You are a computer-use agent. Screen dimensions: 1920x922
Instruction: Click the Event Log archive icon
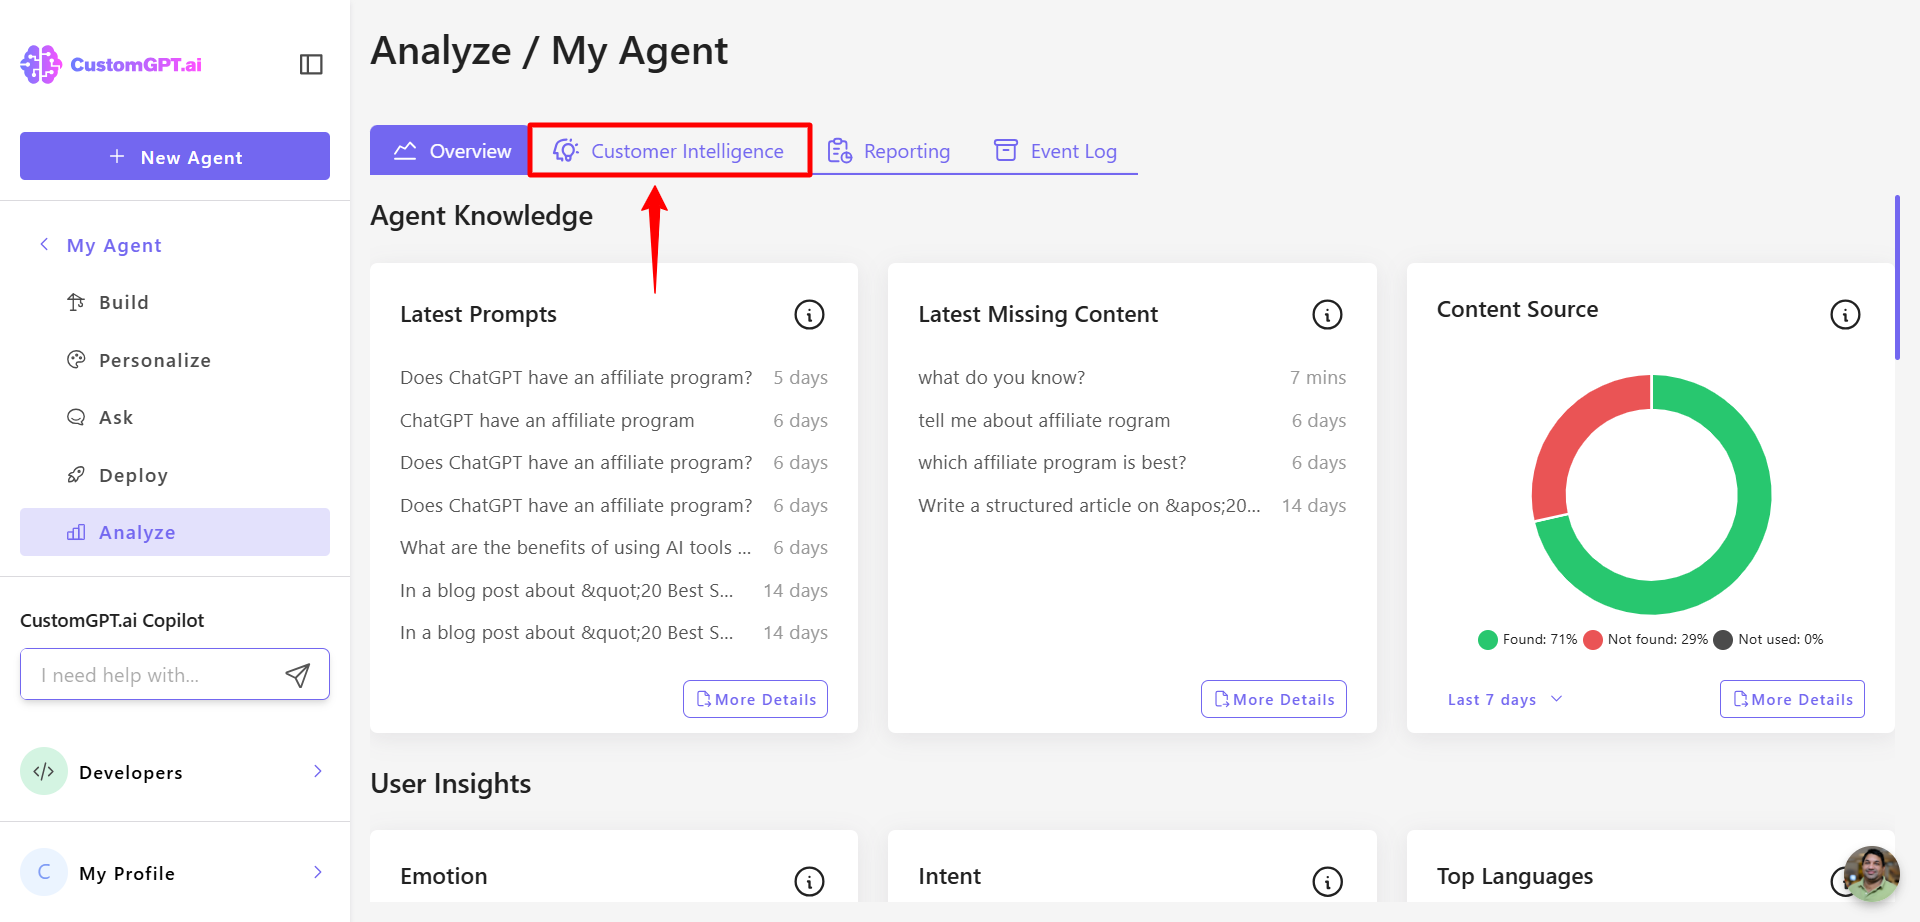click(x=1005, y=150)
